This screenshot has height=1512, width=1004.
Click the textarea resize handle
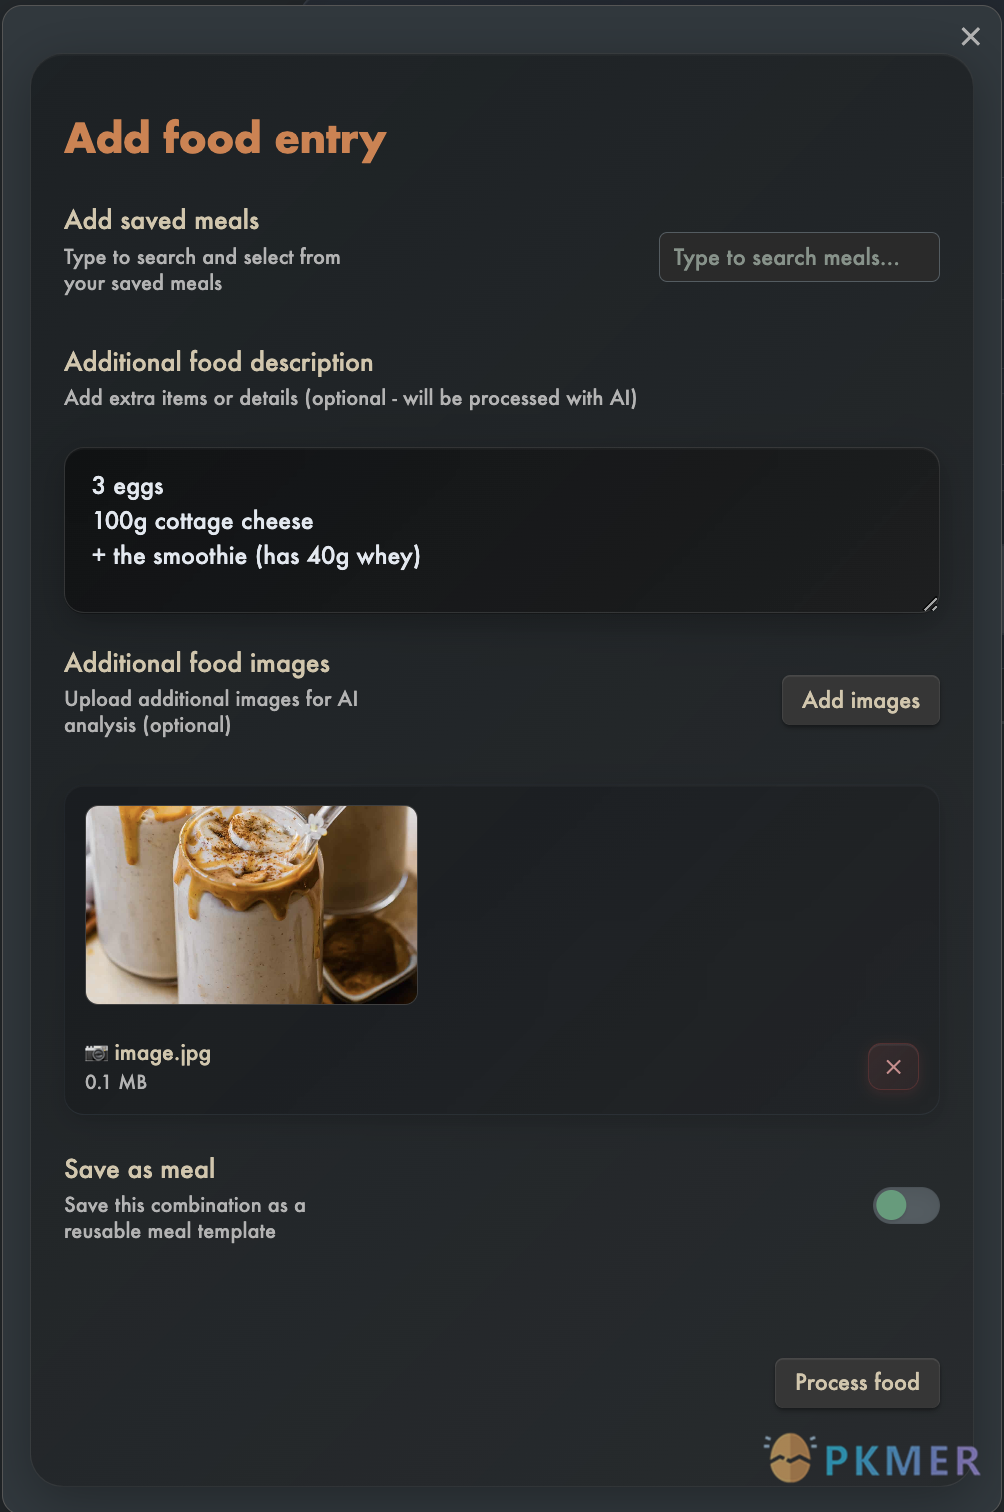[x=931, y=603]
